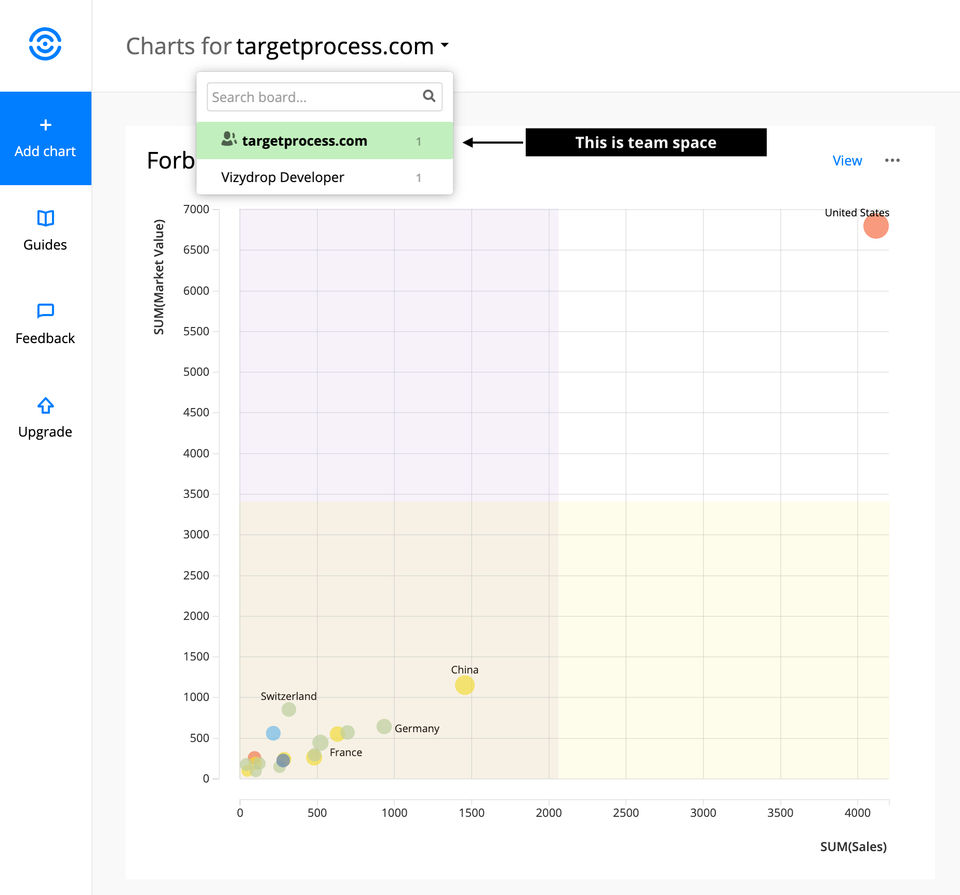Image resolution: width=960 pixels, height=895 pixels.
Task: Focus the Search board input field
Action: point(324,97)
